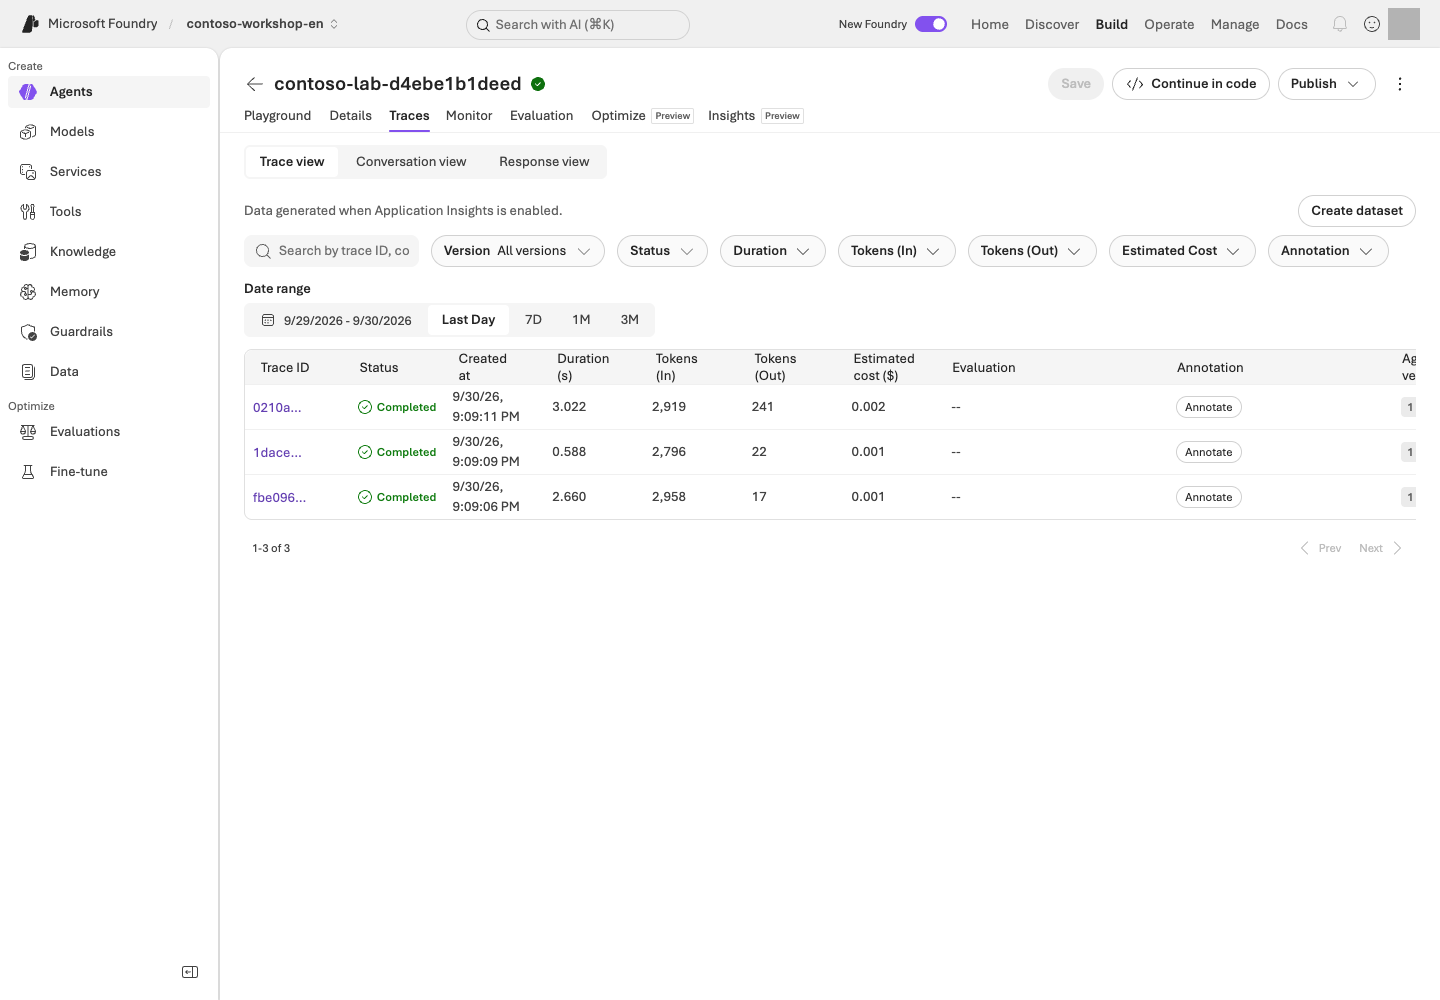Viewport: 1440px width, 1000px height.
Task: Open trace 0210a... link
Action: click(x=277, y=407)
